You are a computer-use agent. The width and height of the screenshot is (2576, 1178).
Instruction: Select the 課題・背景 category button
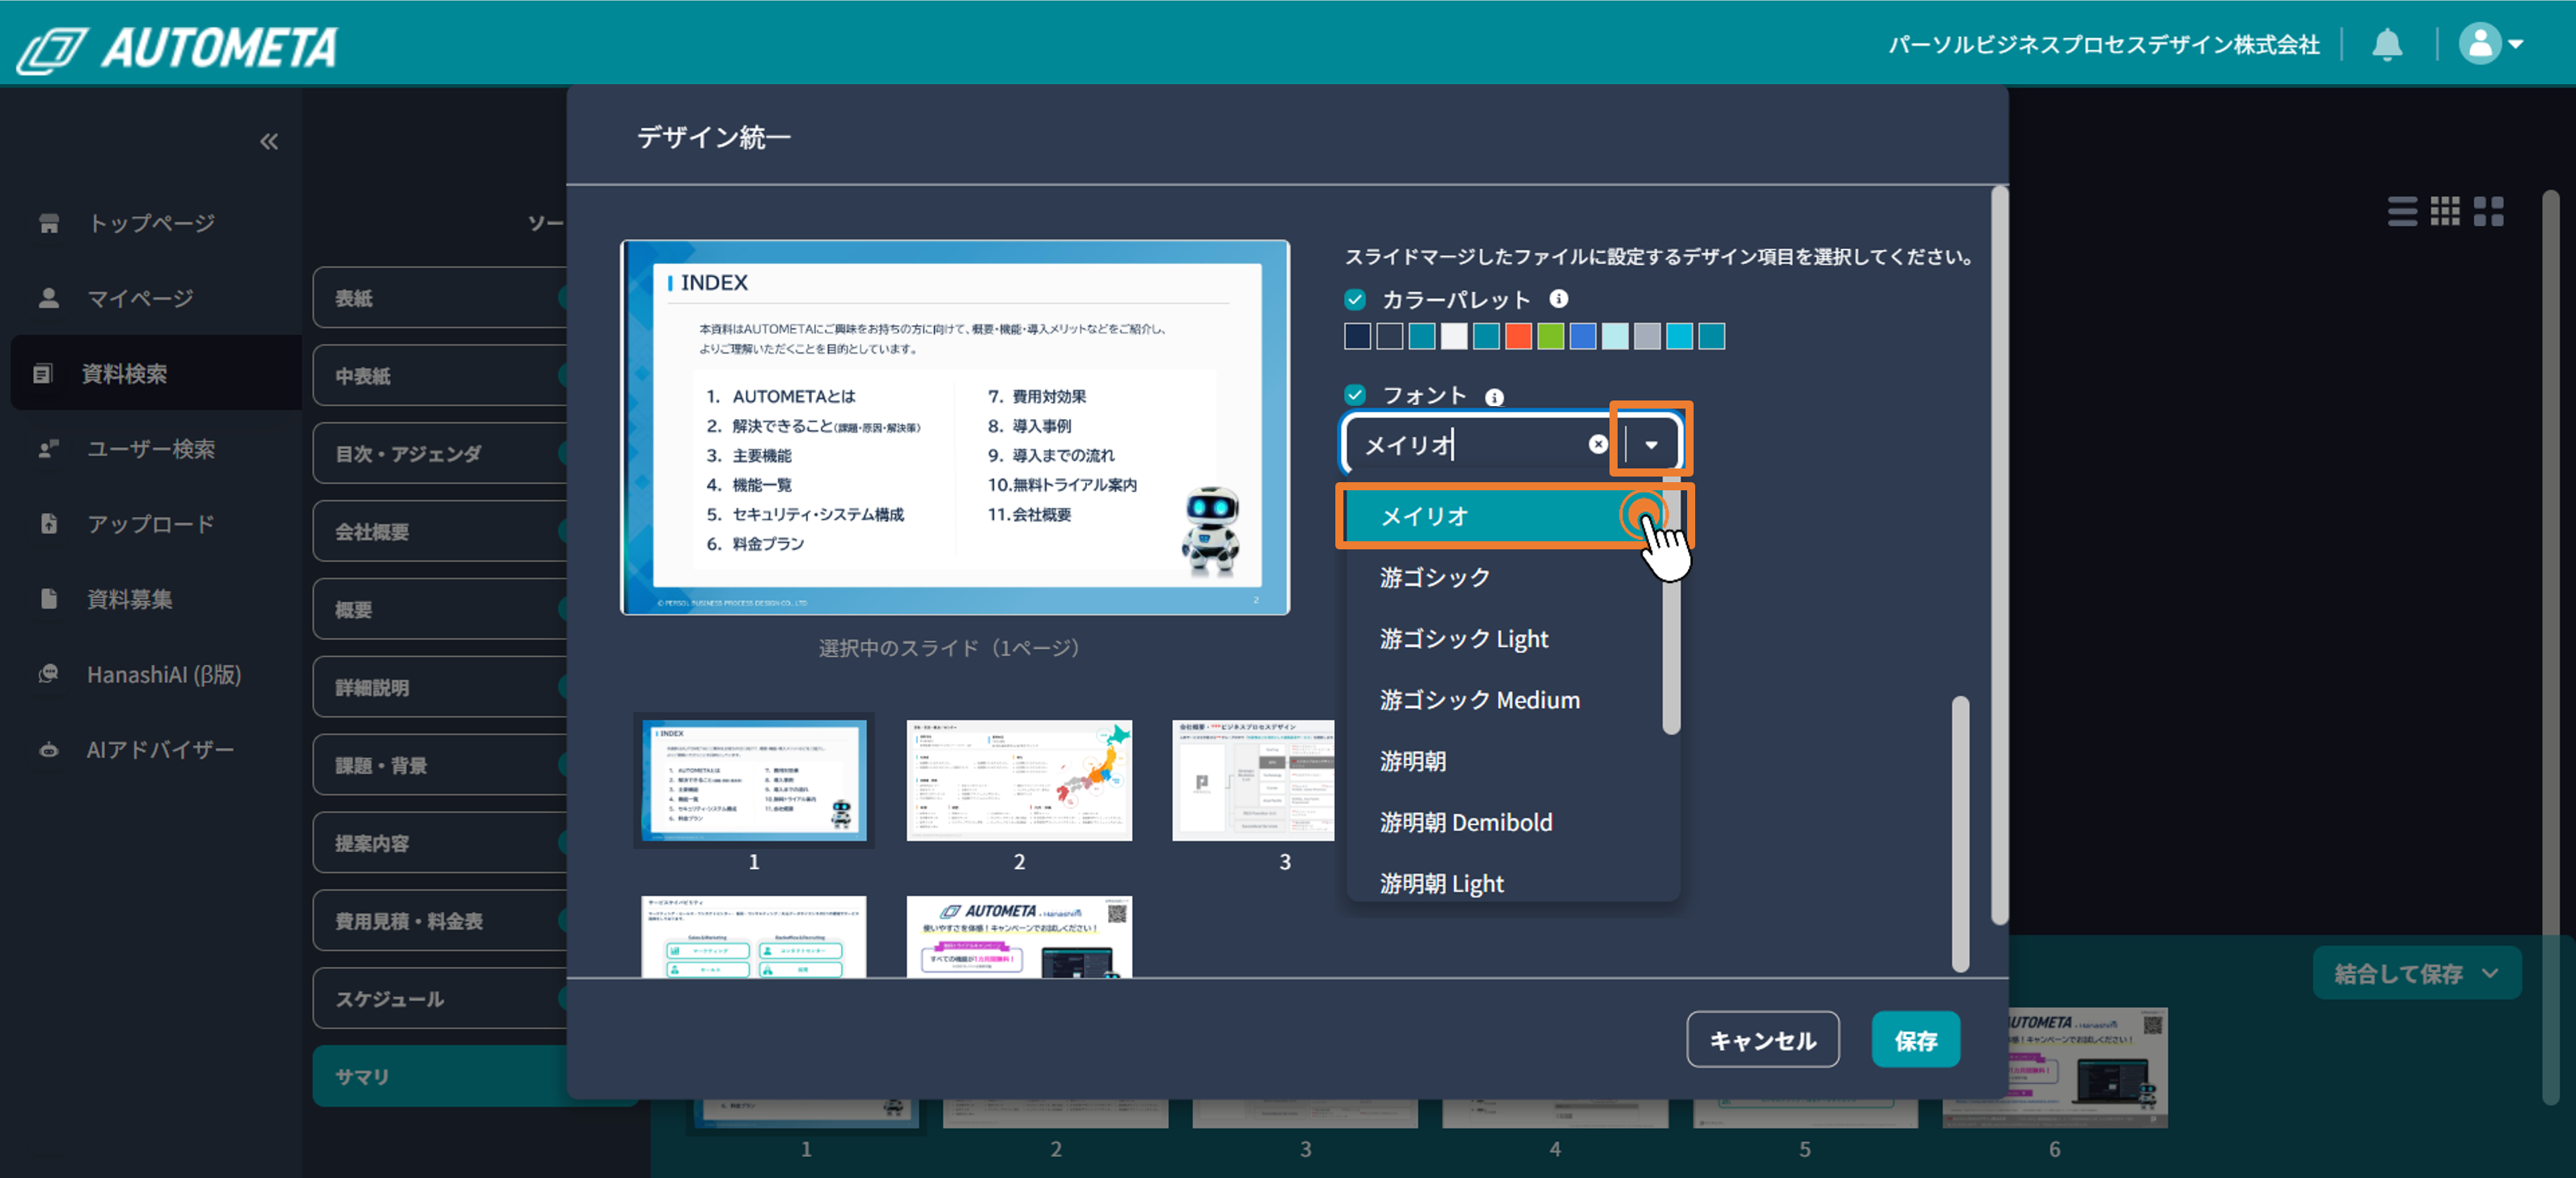point(440,765)
